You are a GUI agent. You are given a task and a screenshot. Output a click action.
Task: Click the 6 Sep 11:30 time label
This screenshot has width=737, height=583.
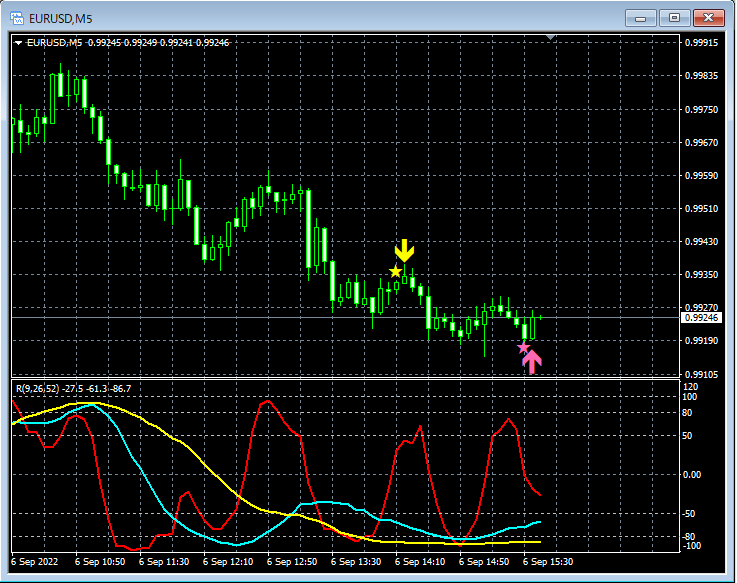point(164,562)
